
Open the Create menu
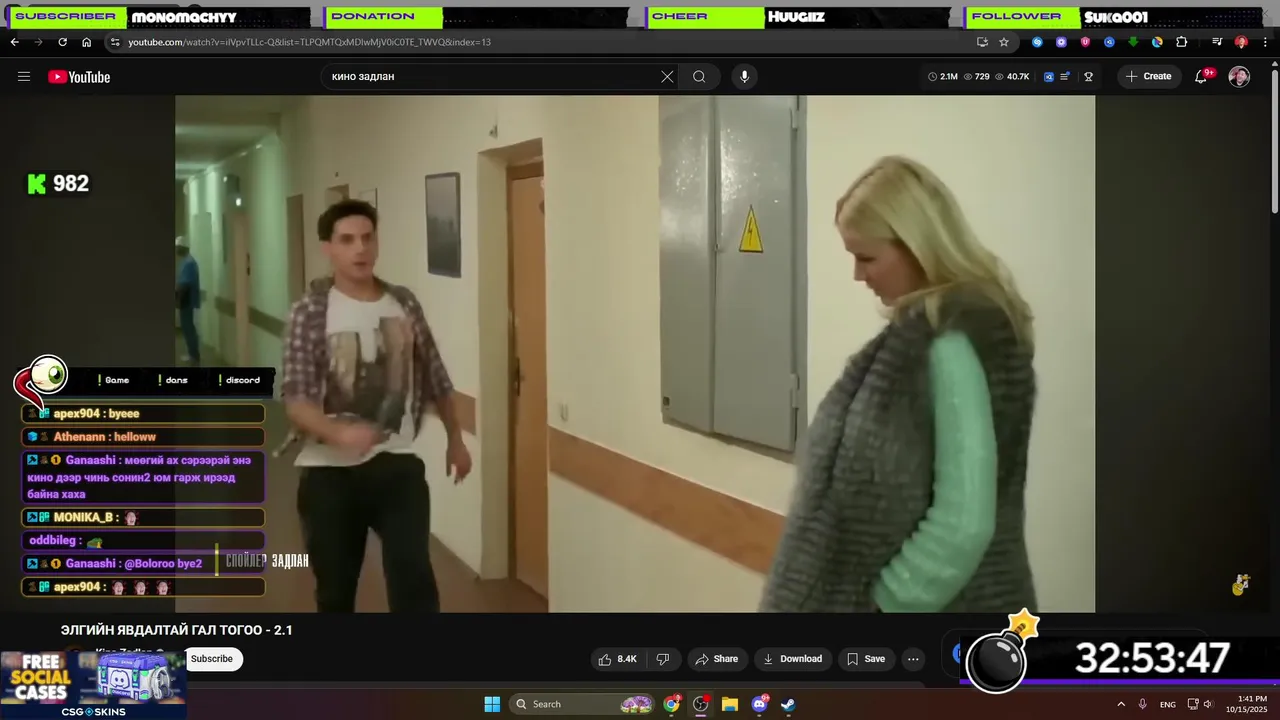[x=1148, y=77]
